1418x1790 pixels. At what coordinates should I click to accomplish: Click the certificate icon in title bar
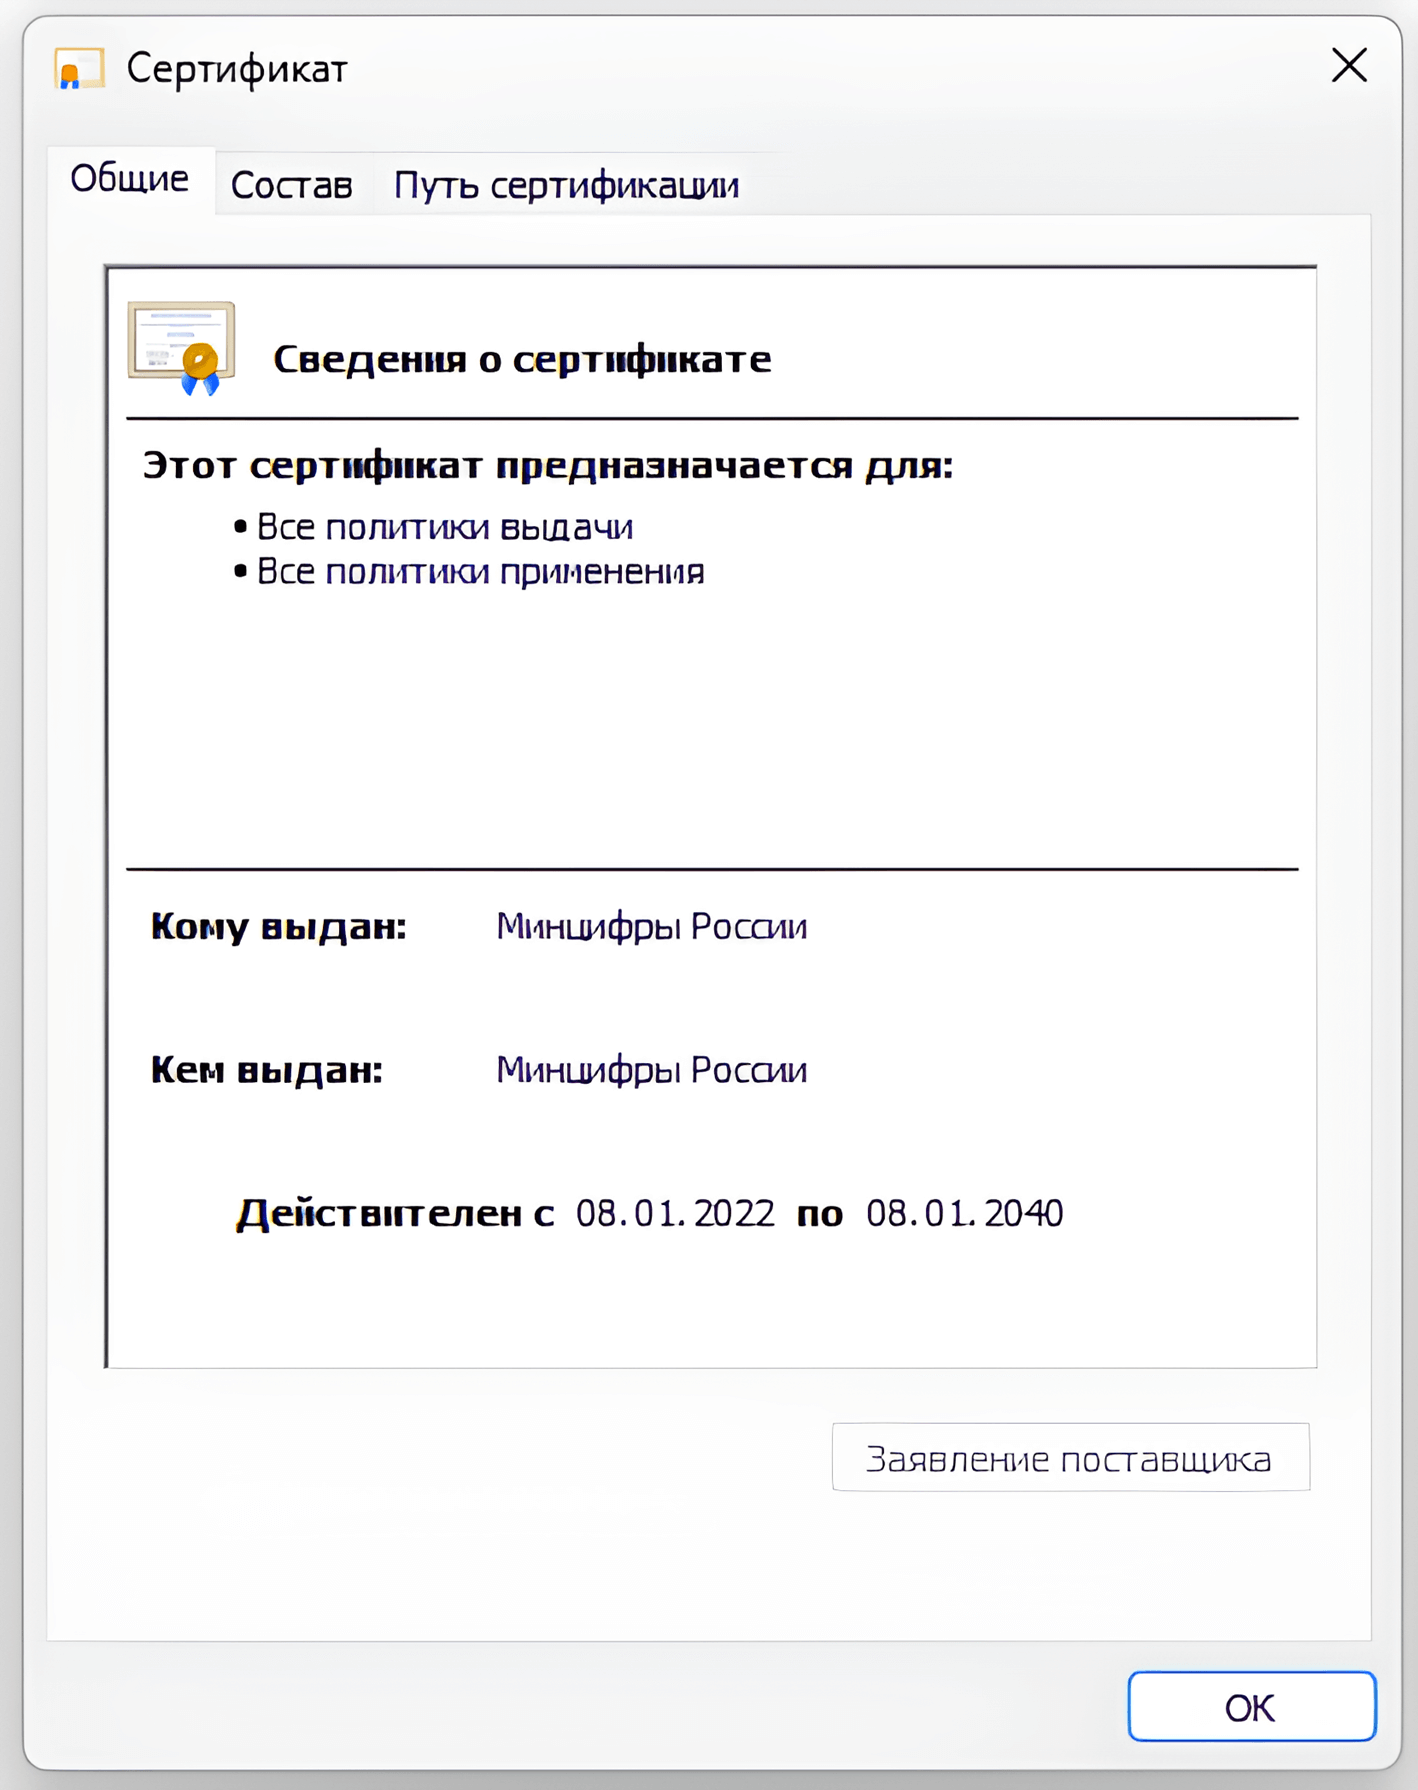coord(79,69)
